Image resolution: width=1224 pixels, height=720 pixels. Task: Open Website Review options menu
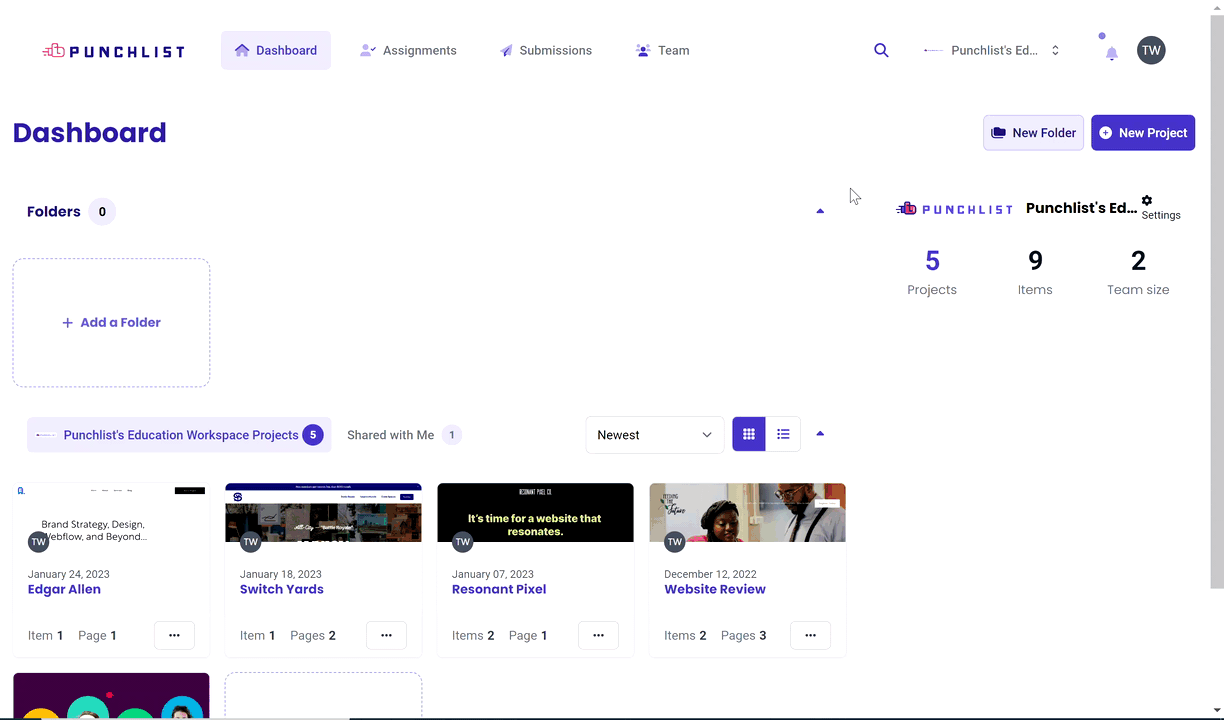coord(810,635)
